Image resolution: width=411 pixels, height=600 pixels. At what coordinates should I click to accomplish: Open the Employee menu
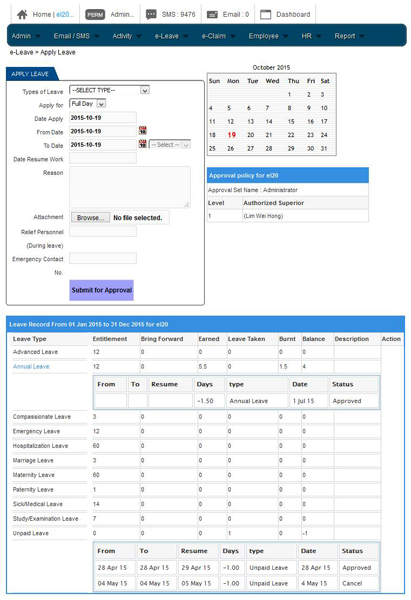(268, 36)
